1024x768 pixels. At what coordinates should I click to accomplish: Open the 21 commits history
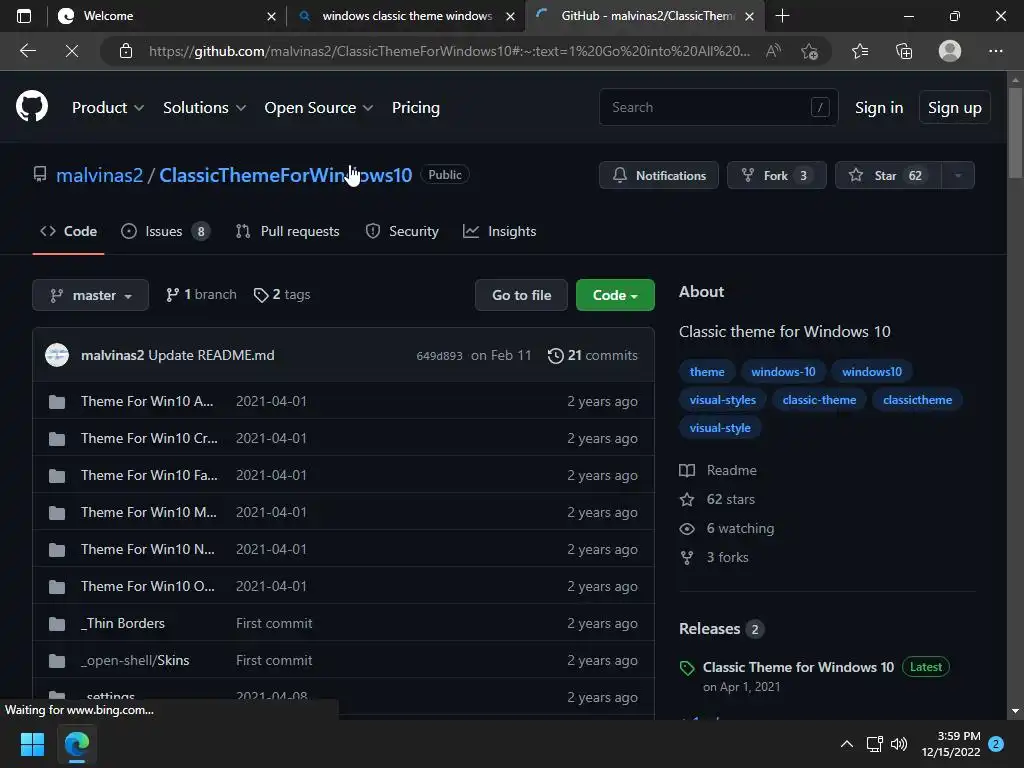592,355
